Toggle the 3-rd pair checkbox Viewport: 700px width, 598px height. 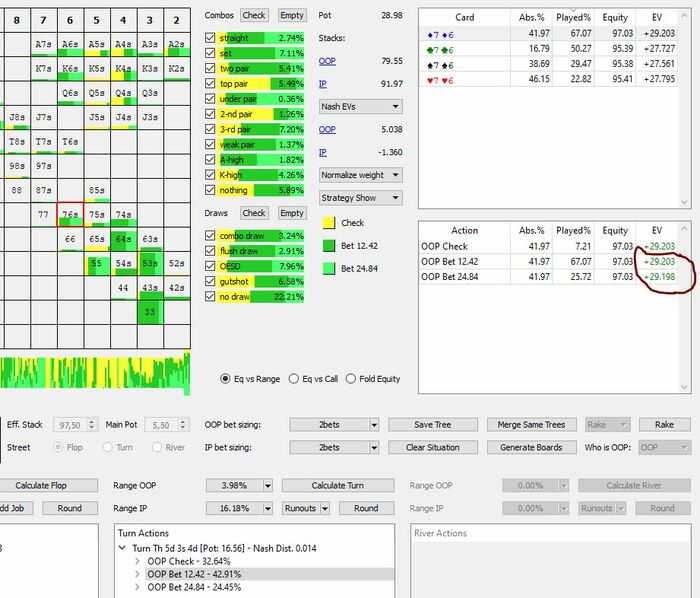click(x=210, y=129)
